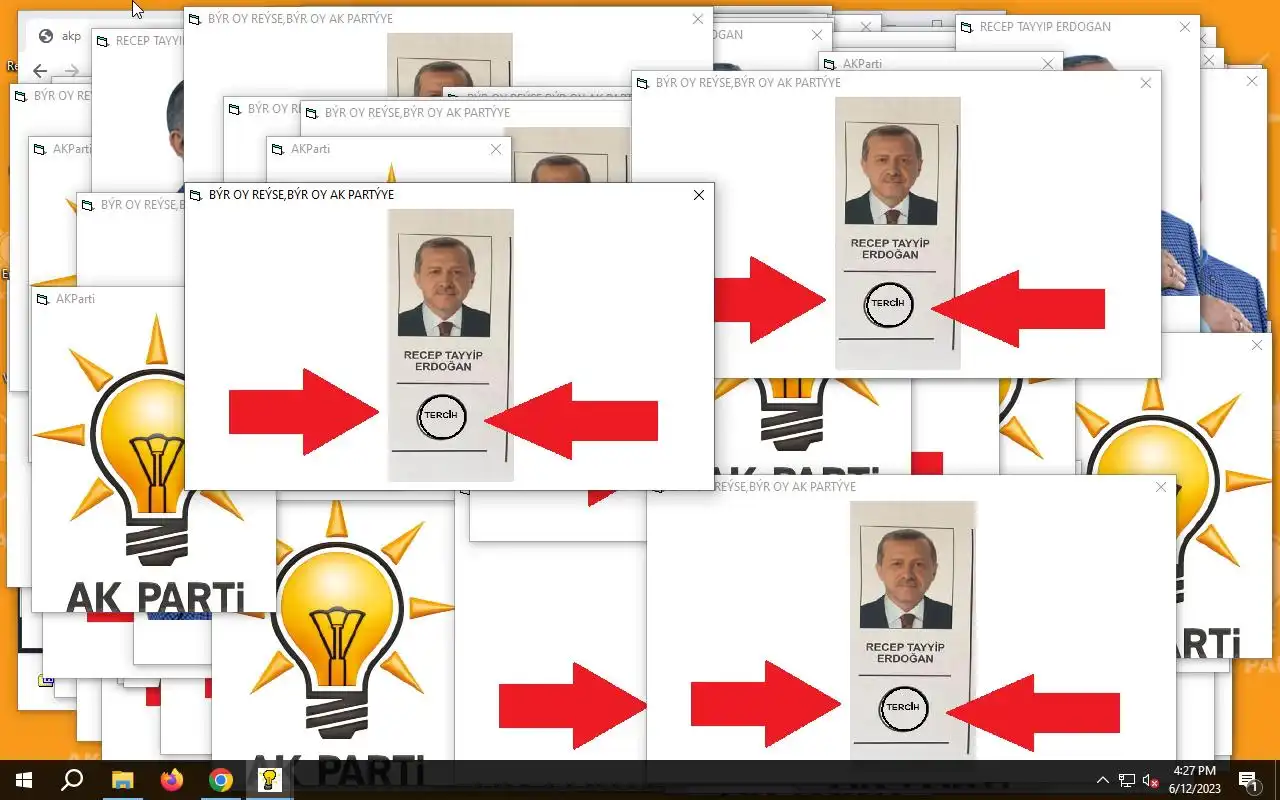Click the TERCİH stamp in the active window
1280x800 pixels.
441,416
